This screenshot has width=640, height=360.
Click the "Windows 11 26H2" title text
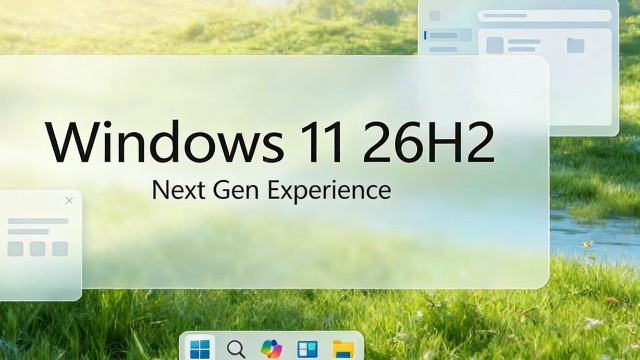(x=269, y=142)
